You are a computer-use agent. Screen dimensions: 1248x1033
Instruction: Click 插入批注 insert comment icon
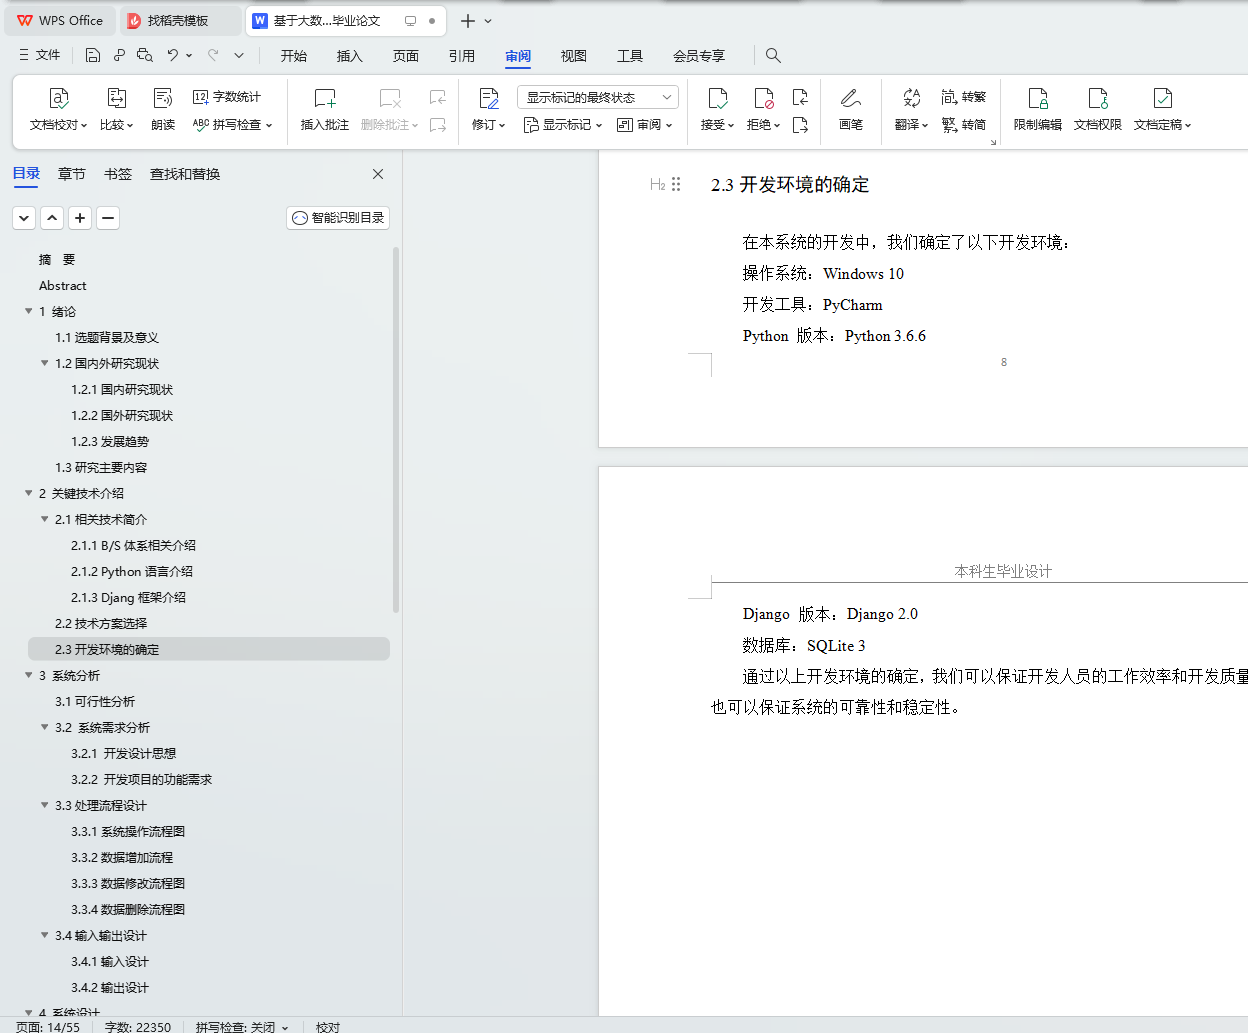[x=325, y=98]
